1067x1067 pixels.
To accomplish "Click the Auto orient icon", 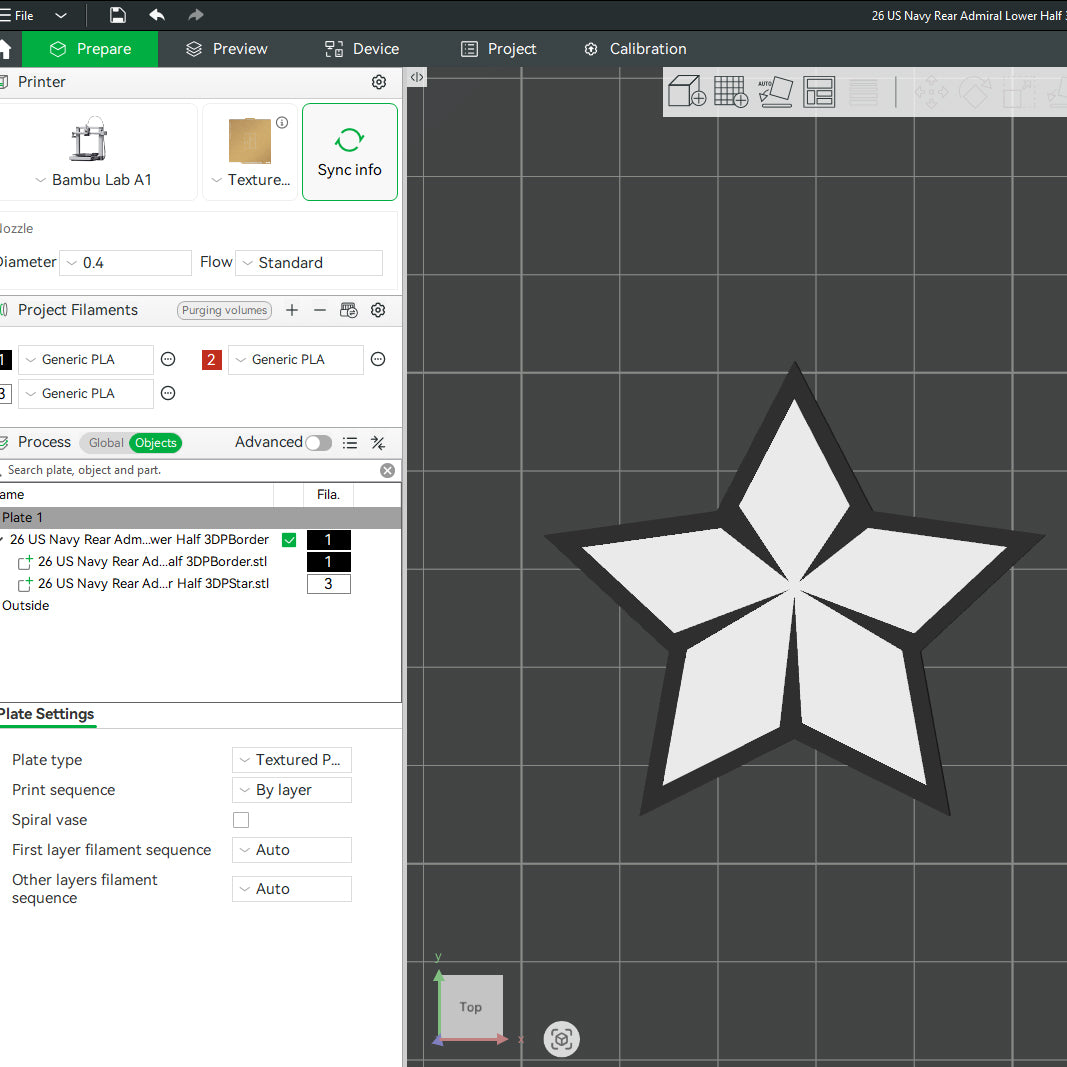I will pos(775,91).
